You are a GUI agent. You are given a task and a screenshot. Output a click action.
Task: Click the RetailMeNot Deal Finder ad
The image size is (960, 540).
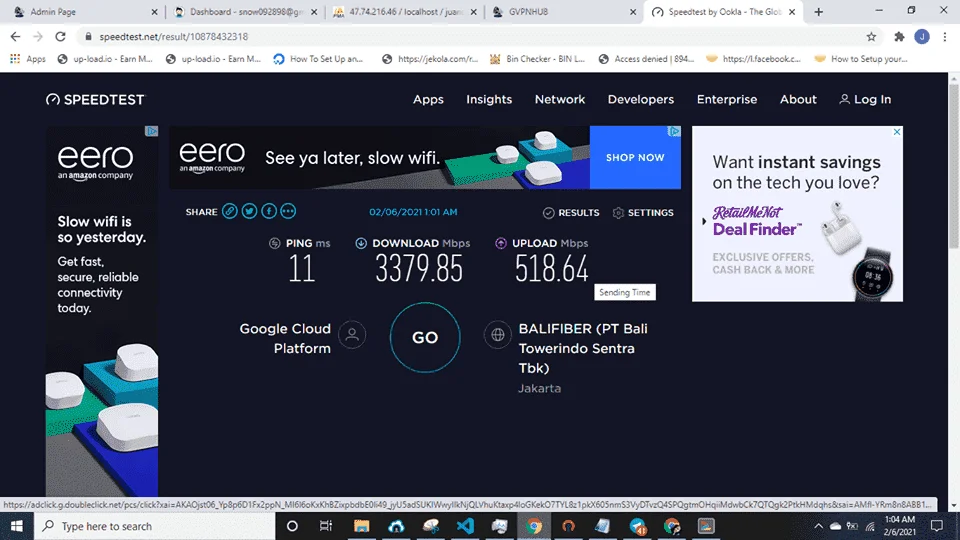coord(797,214)
